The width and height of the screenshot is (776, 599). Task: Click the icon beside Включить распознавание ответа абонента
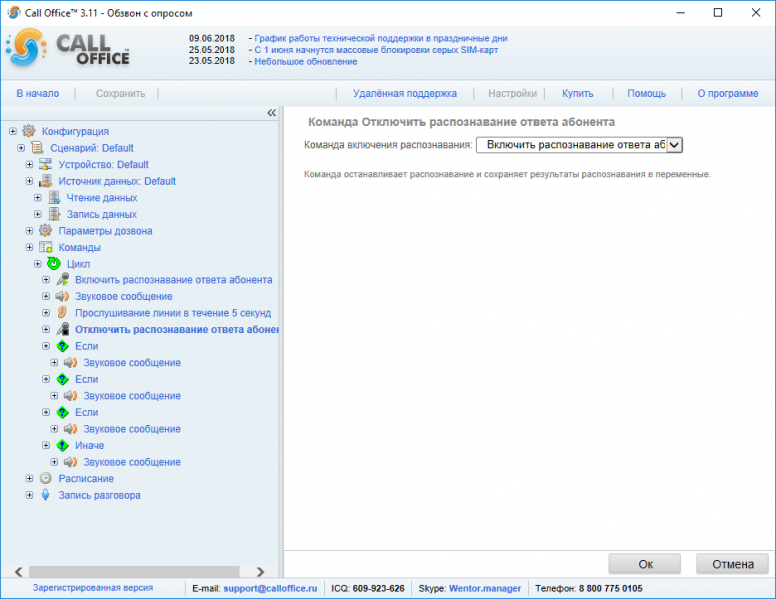62,279
